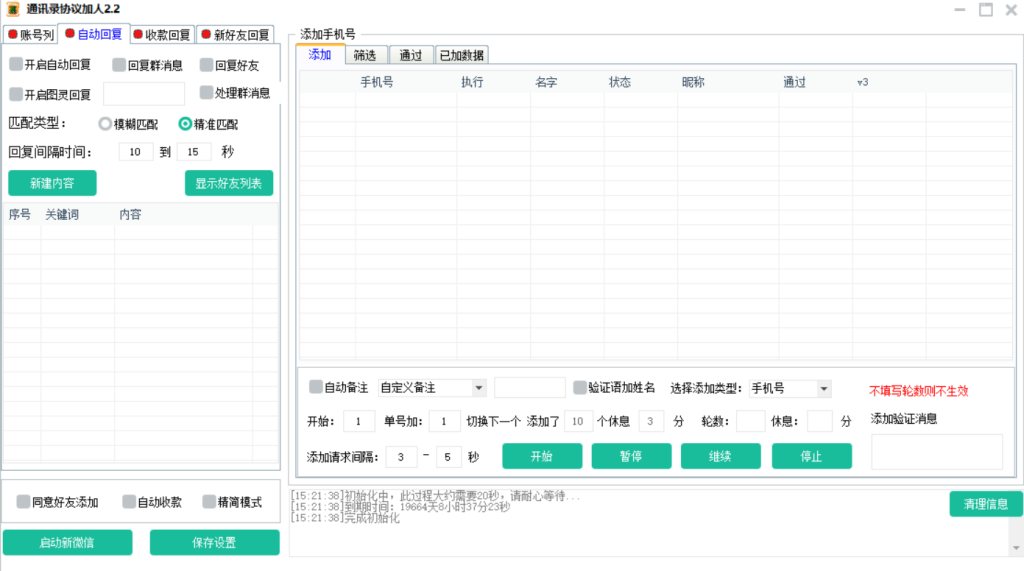1024x571 pixels.
Task: Click the app icon in title bar
Action: click(13, 9)
